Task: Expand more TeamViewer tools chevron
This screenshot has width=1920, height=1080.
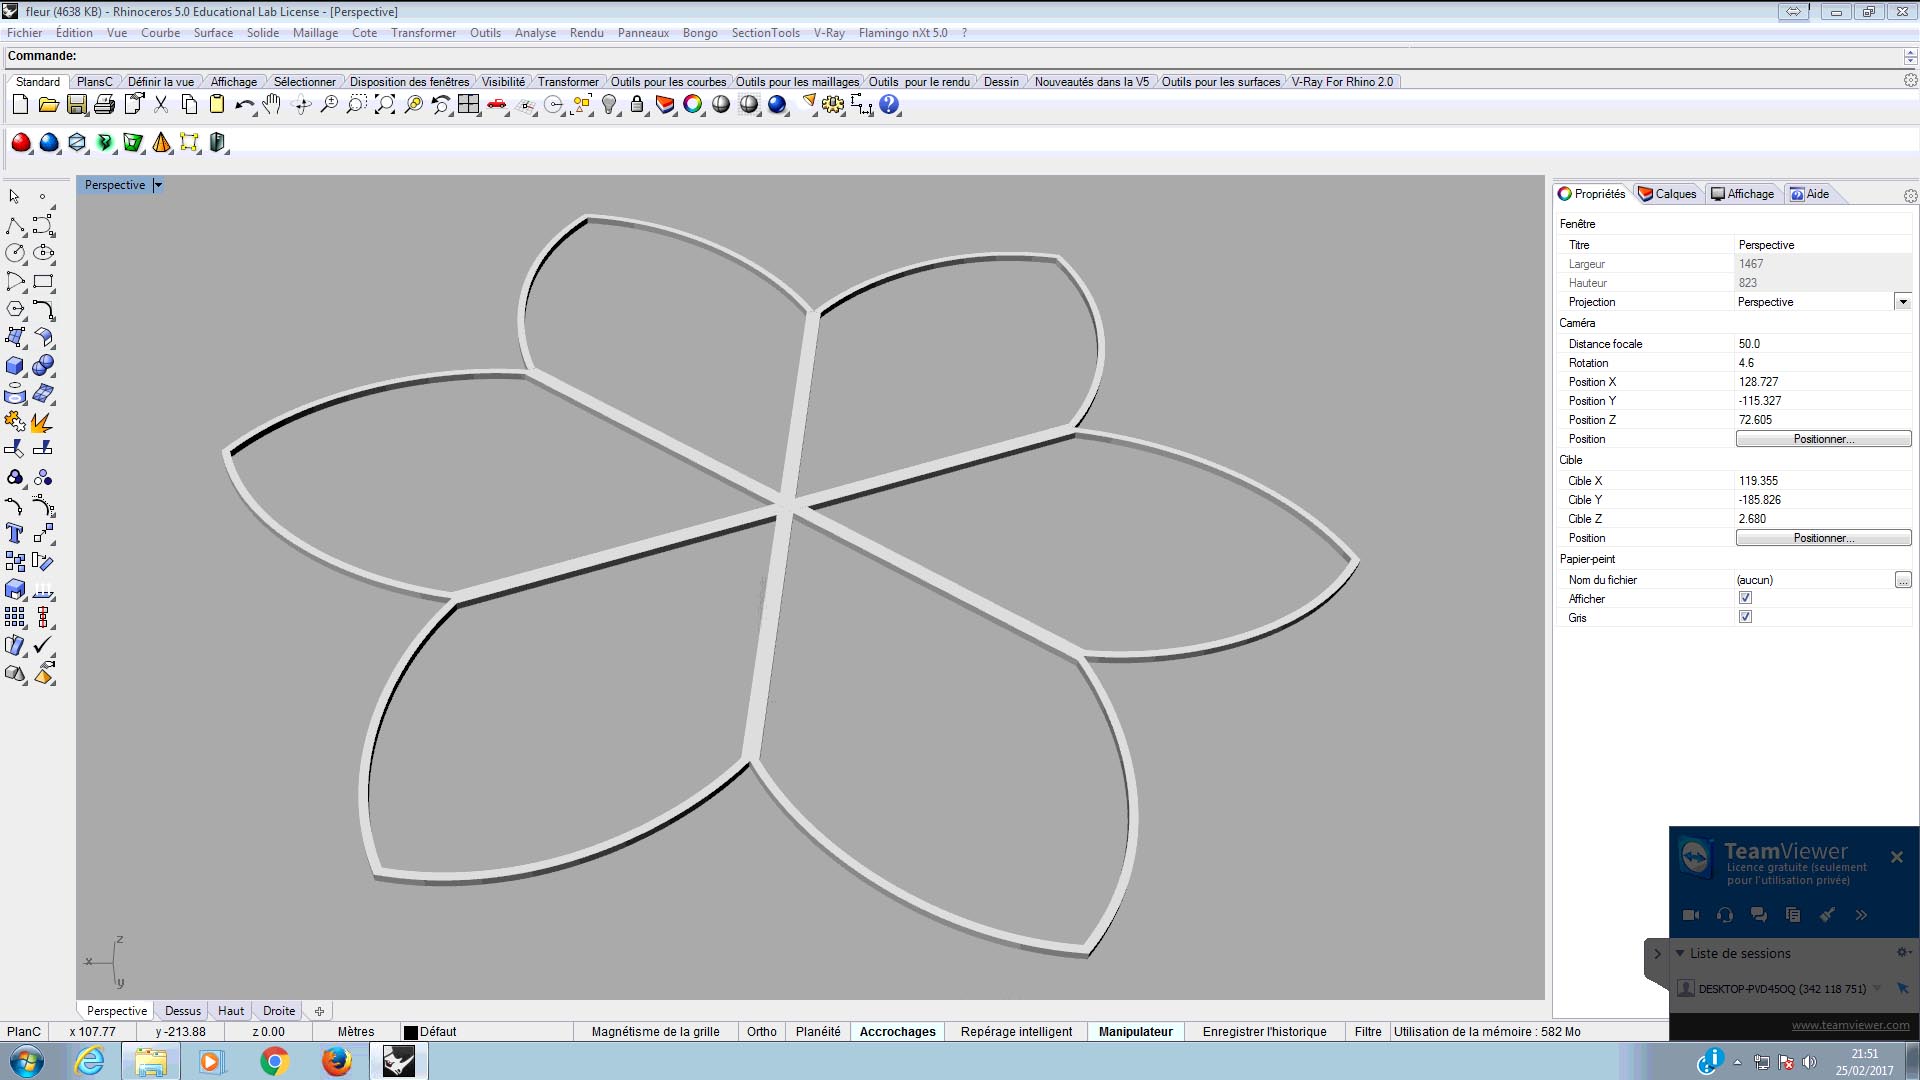Action: pyautogui.click(x=1861, y=915)
